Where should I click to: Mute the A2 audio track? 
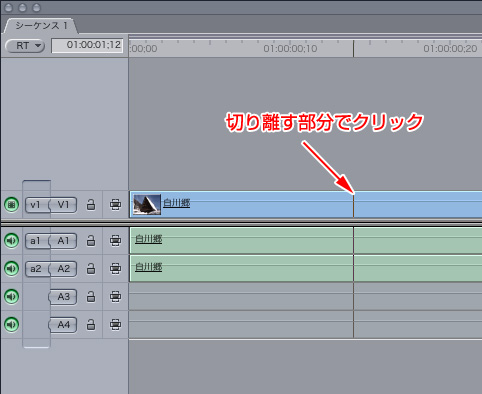(x=11, y=268)
